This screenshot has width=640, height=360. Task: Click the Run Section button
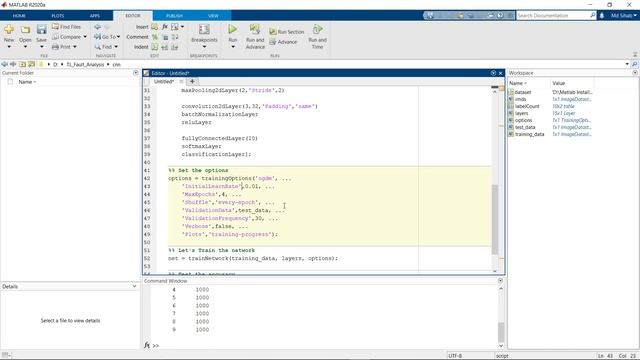click(287, 32)
